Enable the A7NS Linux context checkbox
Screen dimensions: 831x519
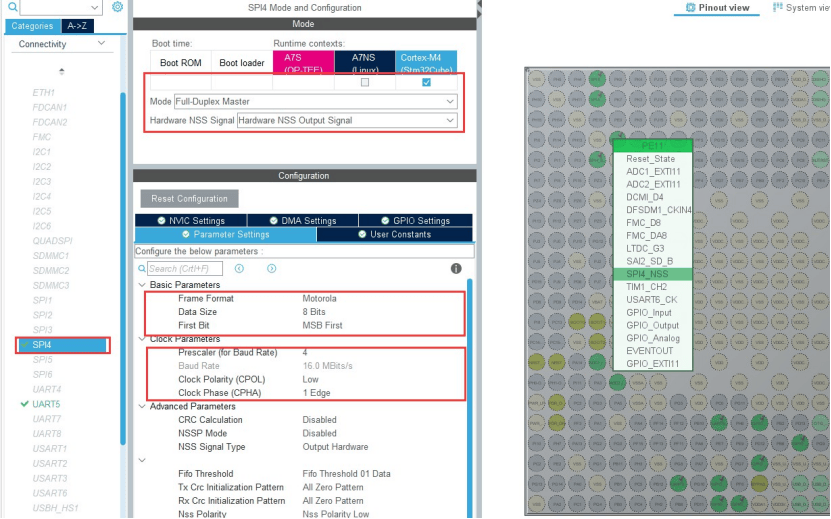pos(365,82)
